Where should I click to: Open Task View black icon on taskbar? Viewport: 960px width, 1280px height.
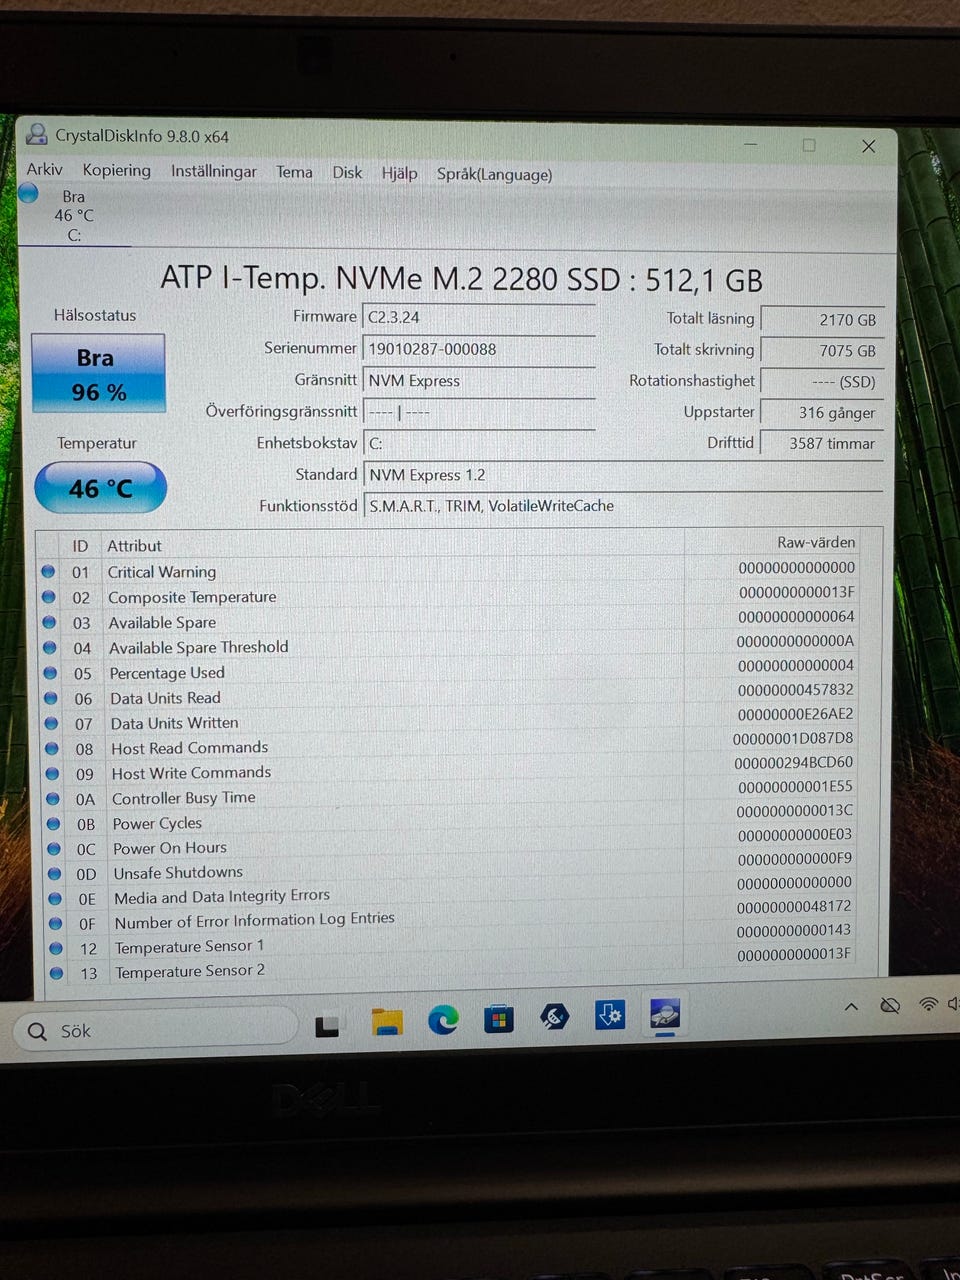(327, 1026)
